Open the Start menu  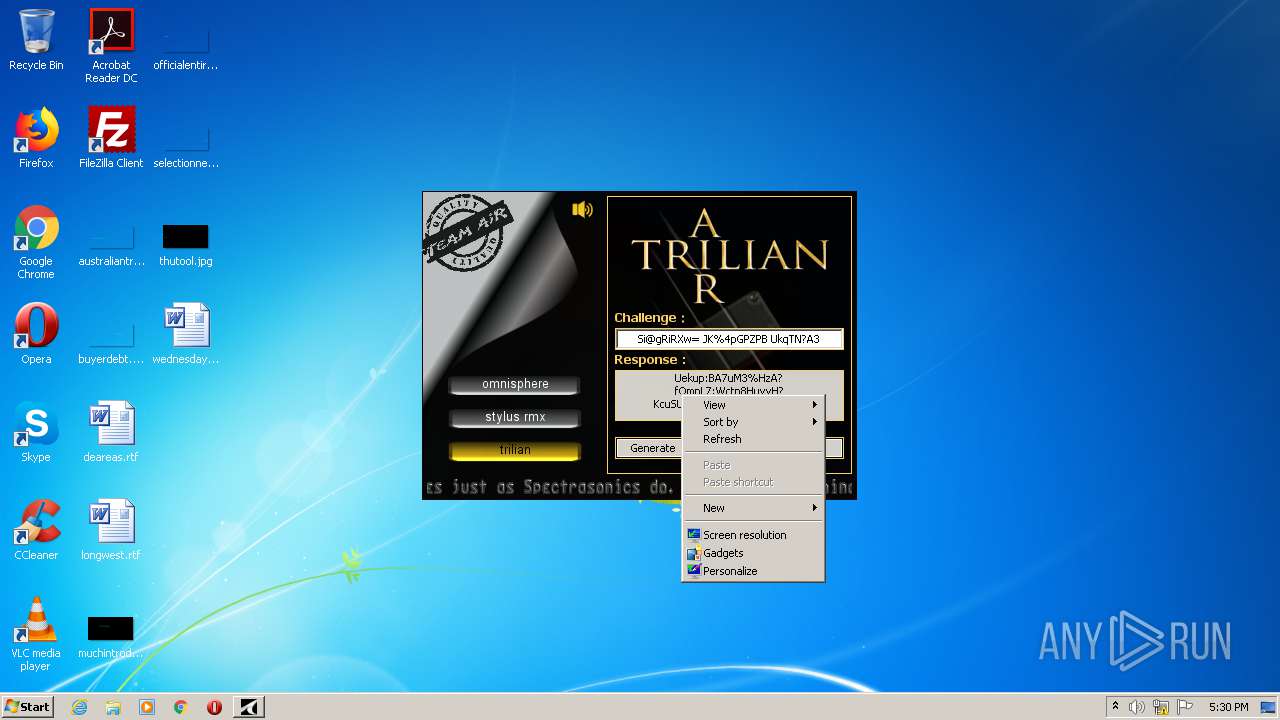pyautogui.click(x=28, y=707)
